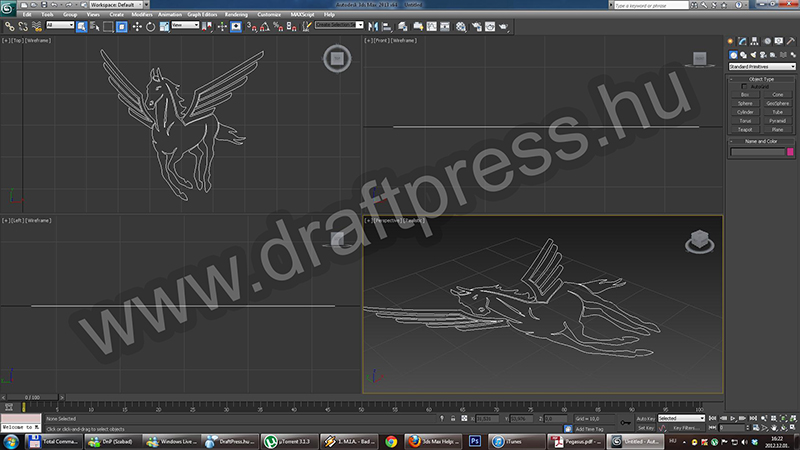This screenshot has width=800, height=450.
Task: Open the selection filter All dropdown
Action: [60, 25]
